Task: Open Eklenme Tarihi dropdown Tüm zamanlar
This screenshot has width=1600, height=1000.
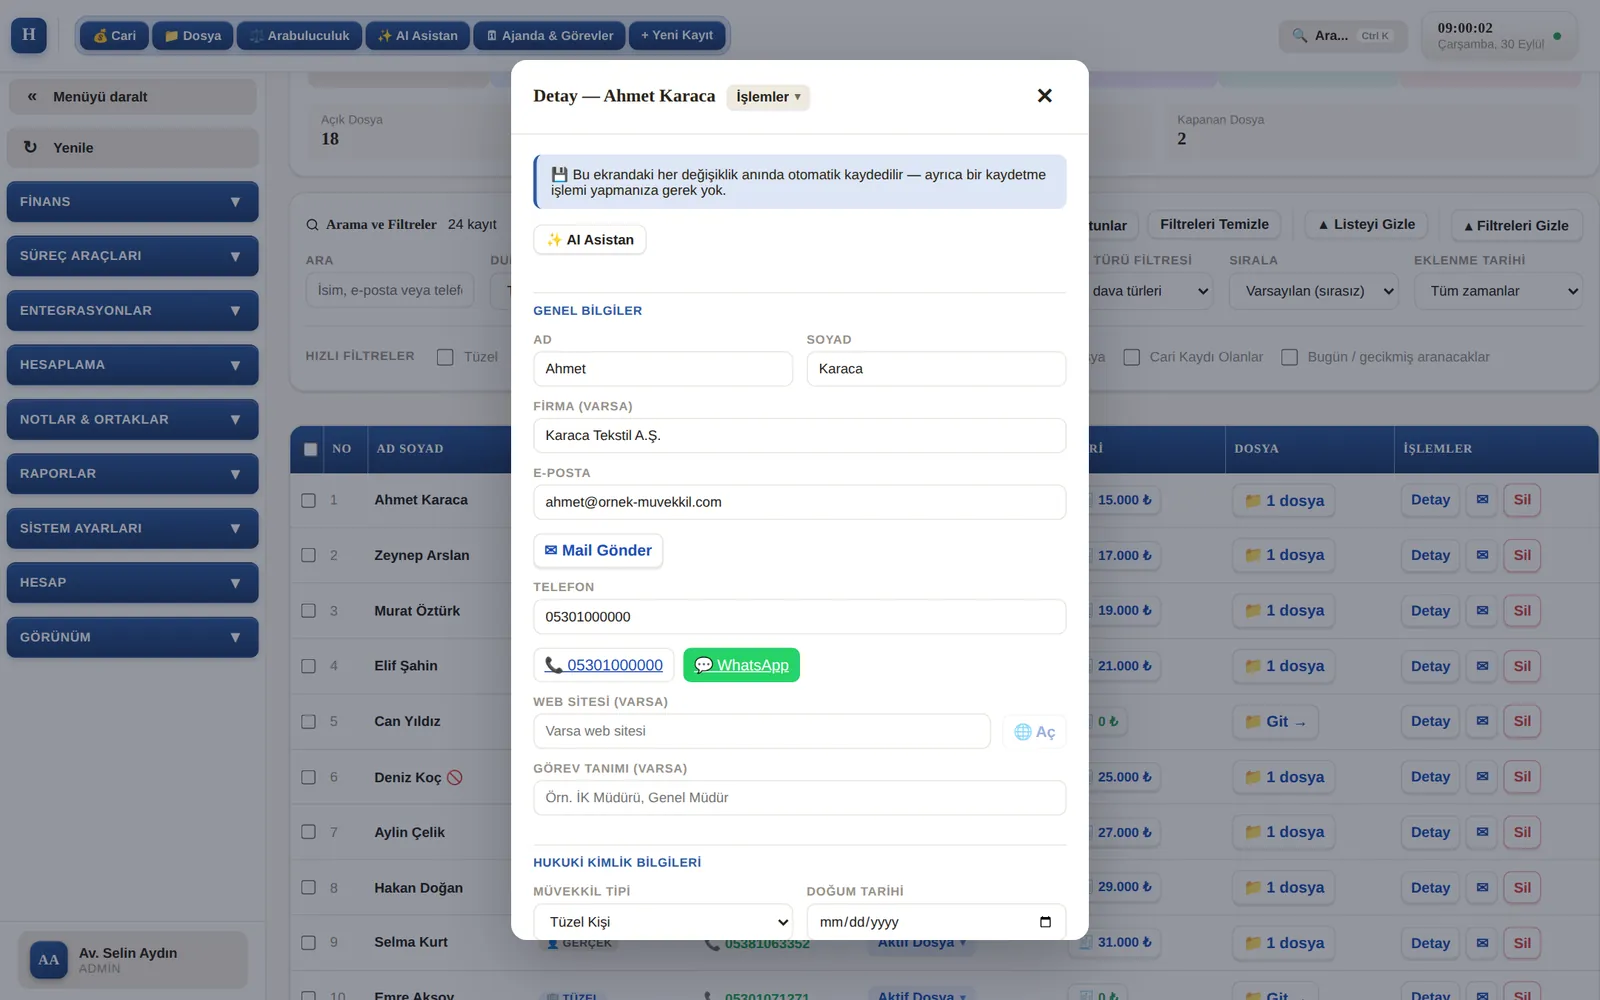Action: click(1498, 291)
